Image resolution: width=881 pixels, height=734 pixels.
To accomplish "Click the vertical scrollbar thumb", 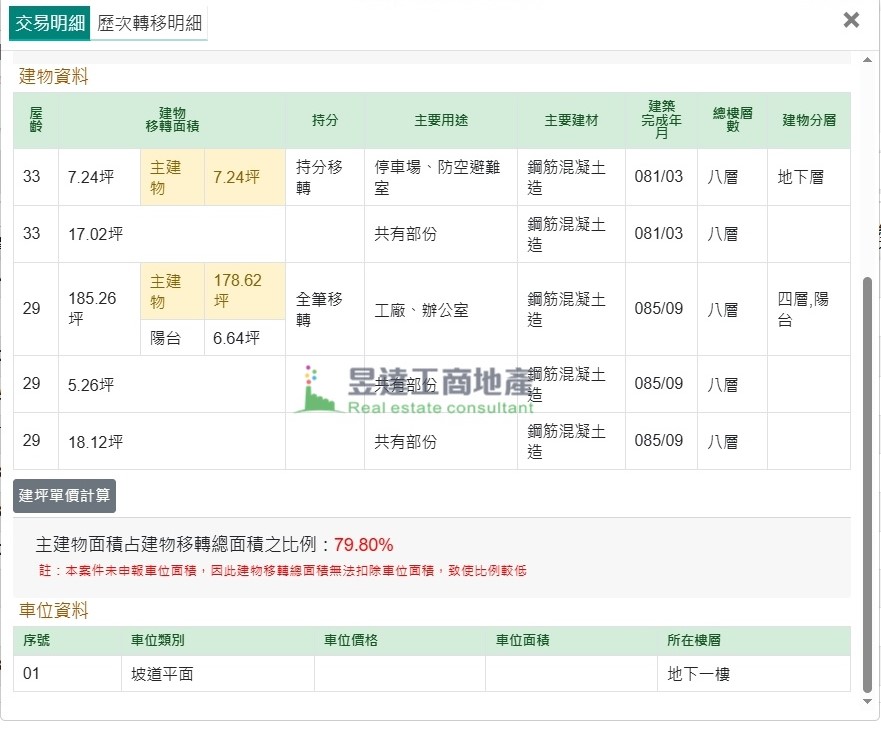I will [x=867, y=480].
